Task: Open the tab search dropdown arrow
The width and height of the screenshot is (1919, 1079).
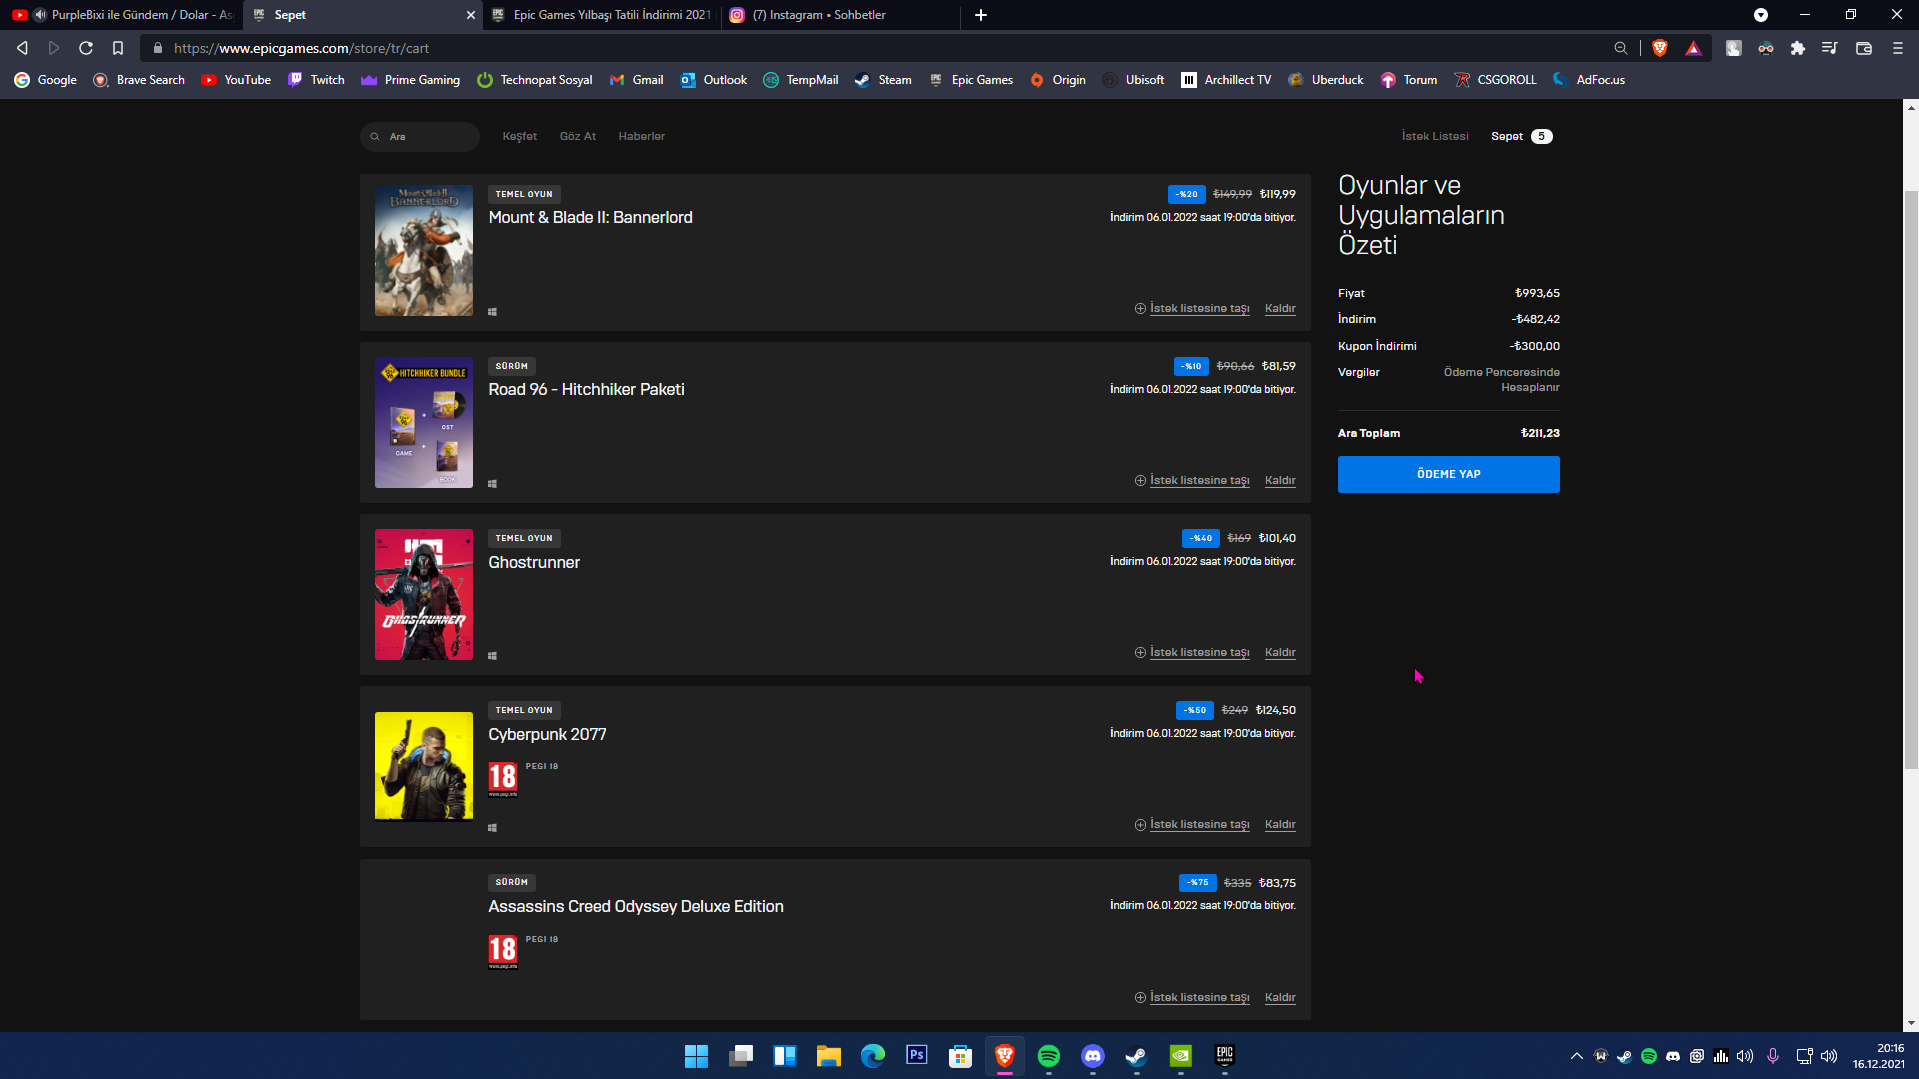Action: [1761, 15]
